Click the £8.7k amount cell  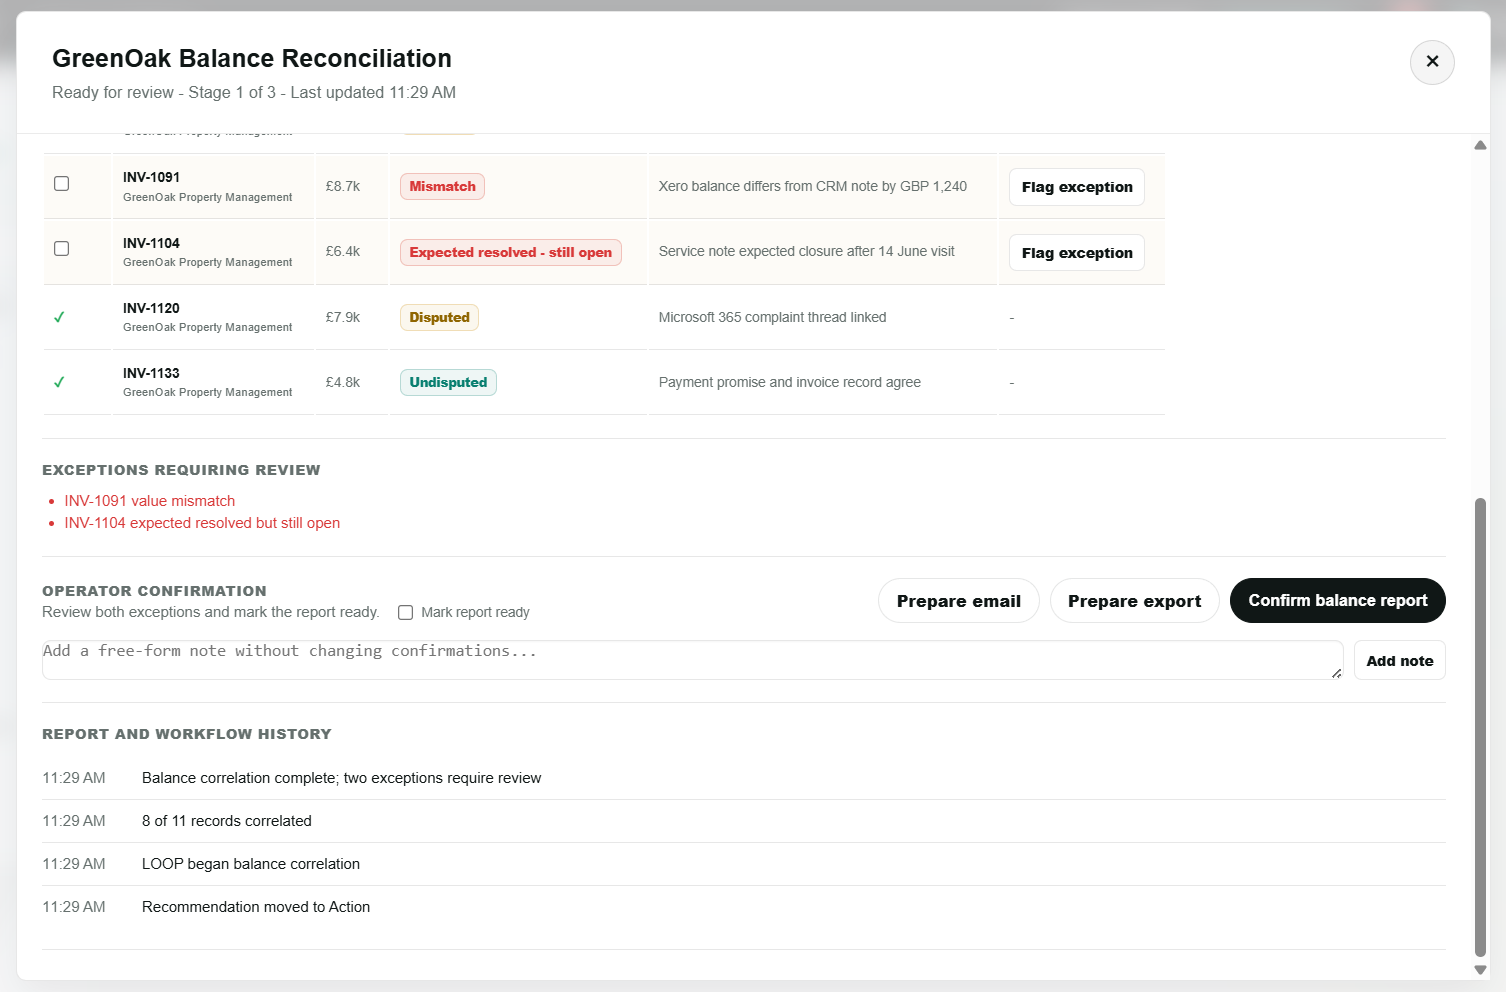[x=343, y=186]
